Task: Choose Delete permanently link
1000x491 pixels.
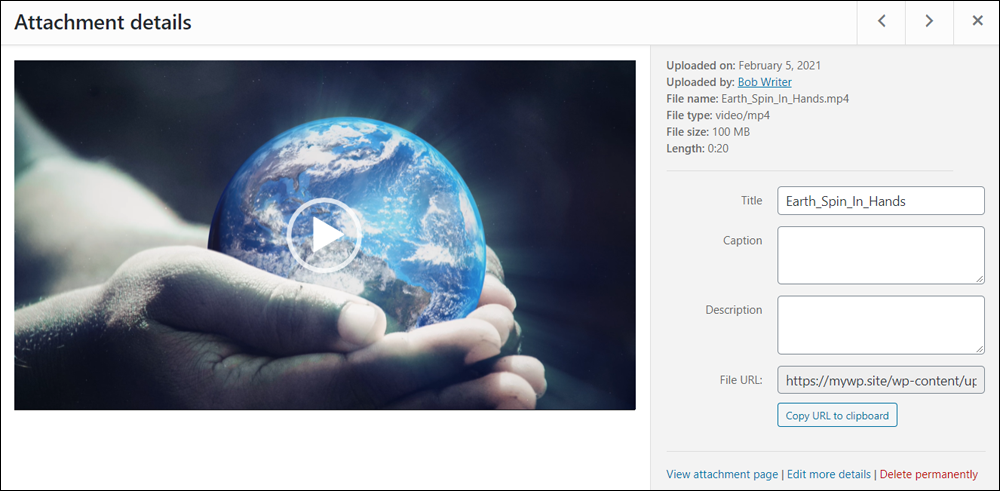Action: pos(929,474)
